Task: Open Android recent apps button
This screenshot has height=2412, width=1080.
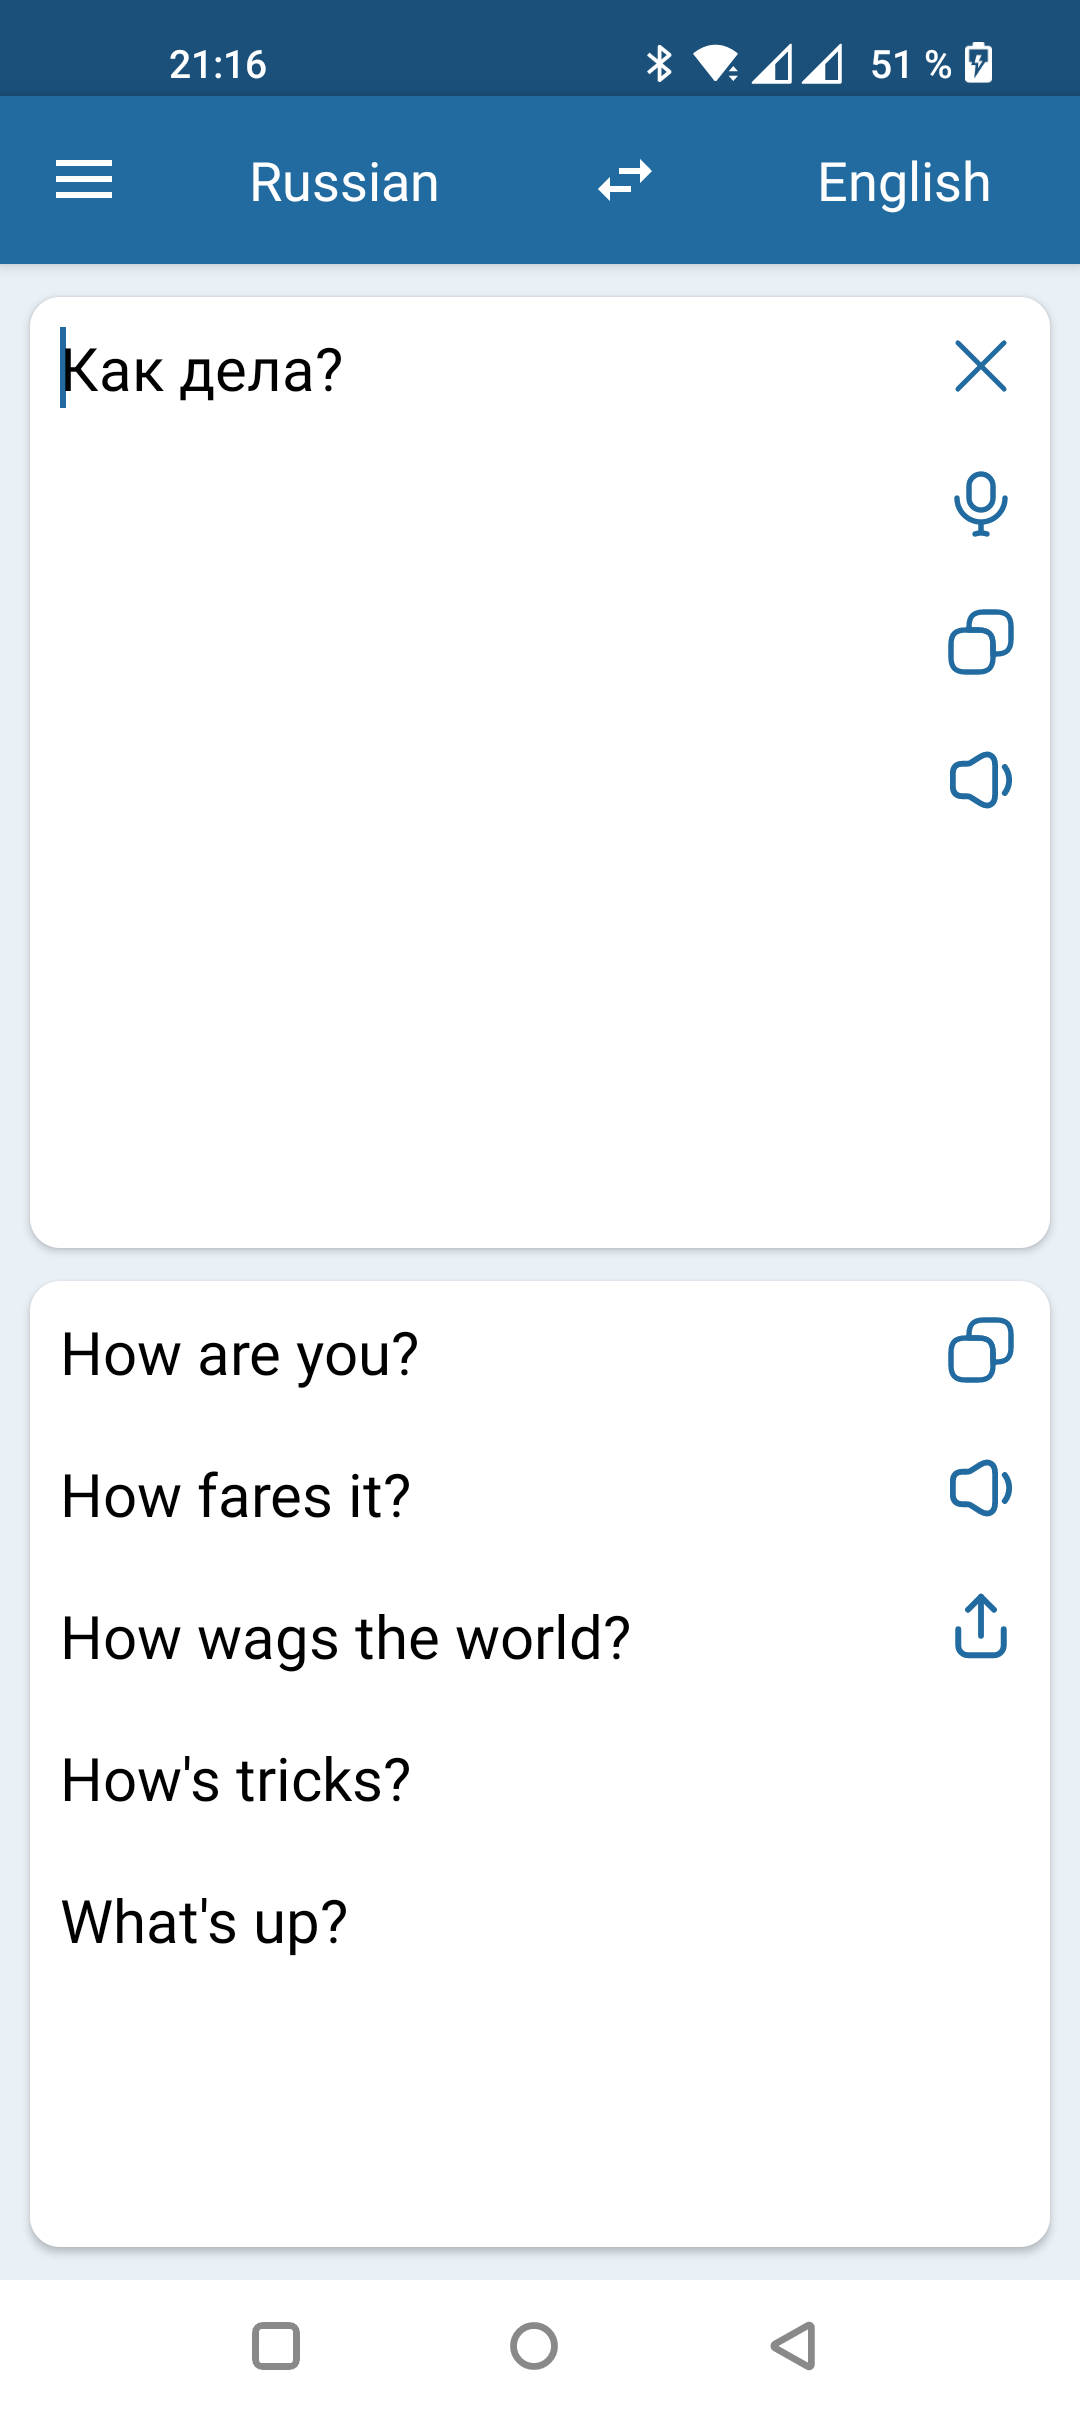Action: pos(276,2346)
